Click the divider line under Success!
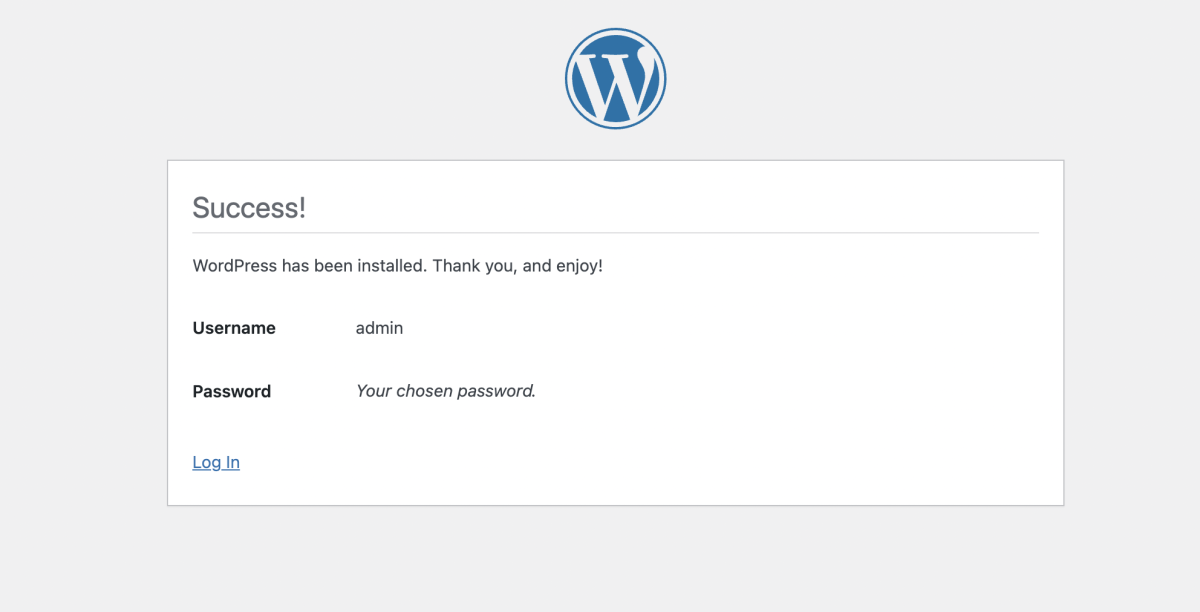This screenshot has width=1200, height=612. 615,233
